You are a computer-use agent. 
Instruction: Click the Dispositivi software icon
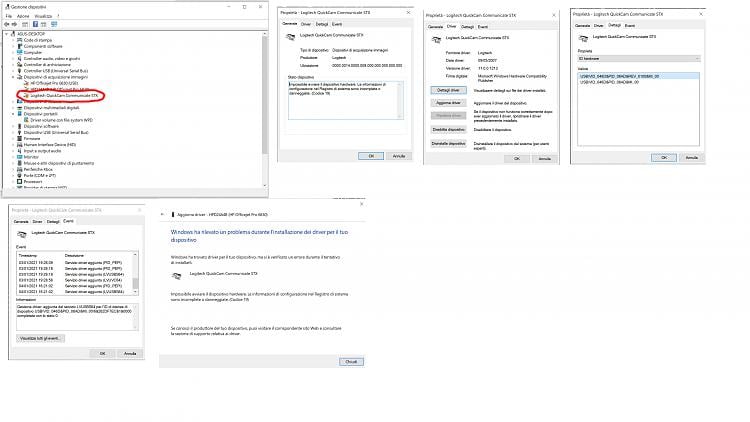(x=20, y=126)
